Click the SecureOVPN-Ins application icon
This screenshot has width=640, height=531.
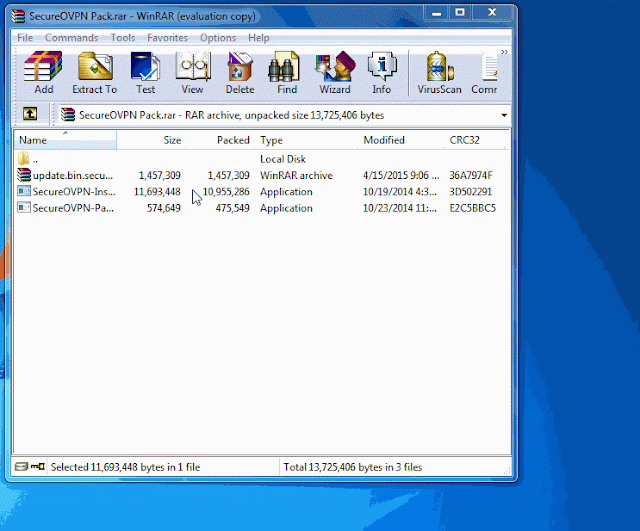click(24, 191)
